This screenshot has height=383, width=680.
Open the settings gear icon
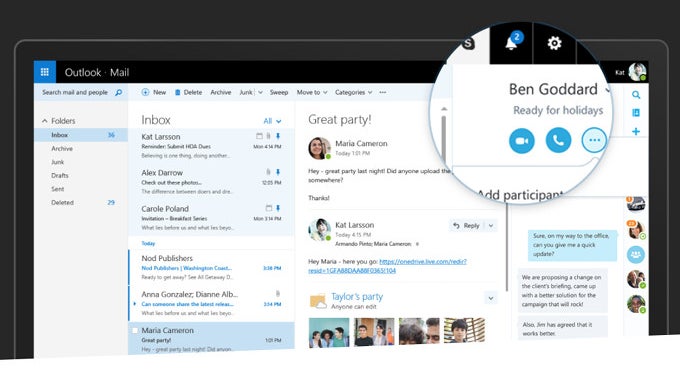tap(554, 43)
